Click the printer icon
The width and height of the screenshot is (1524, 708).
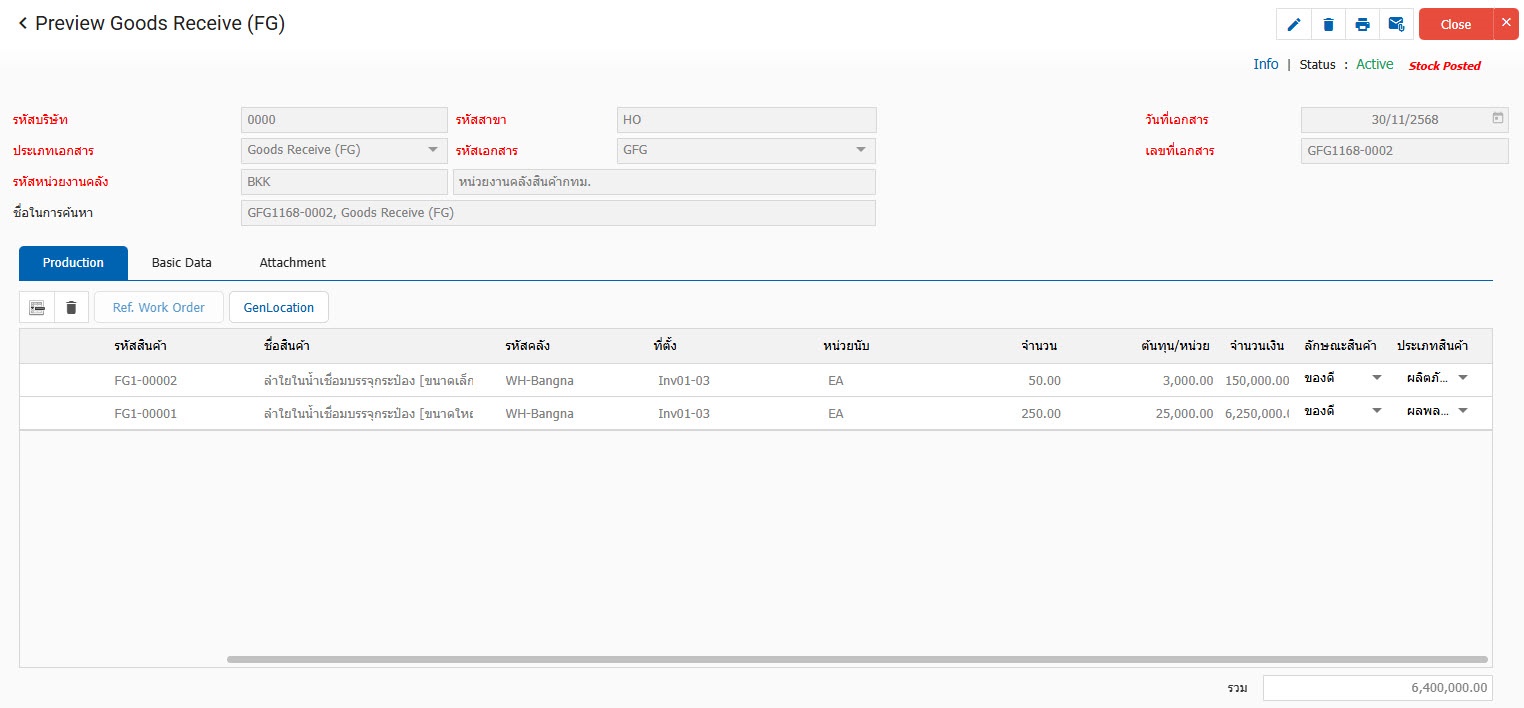coord(1362,25)
